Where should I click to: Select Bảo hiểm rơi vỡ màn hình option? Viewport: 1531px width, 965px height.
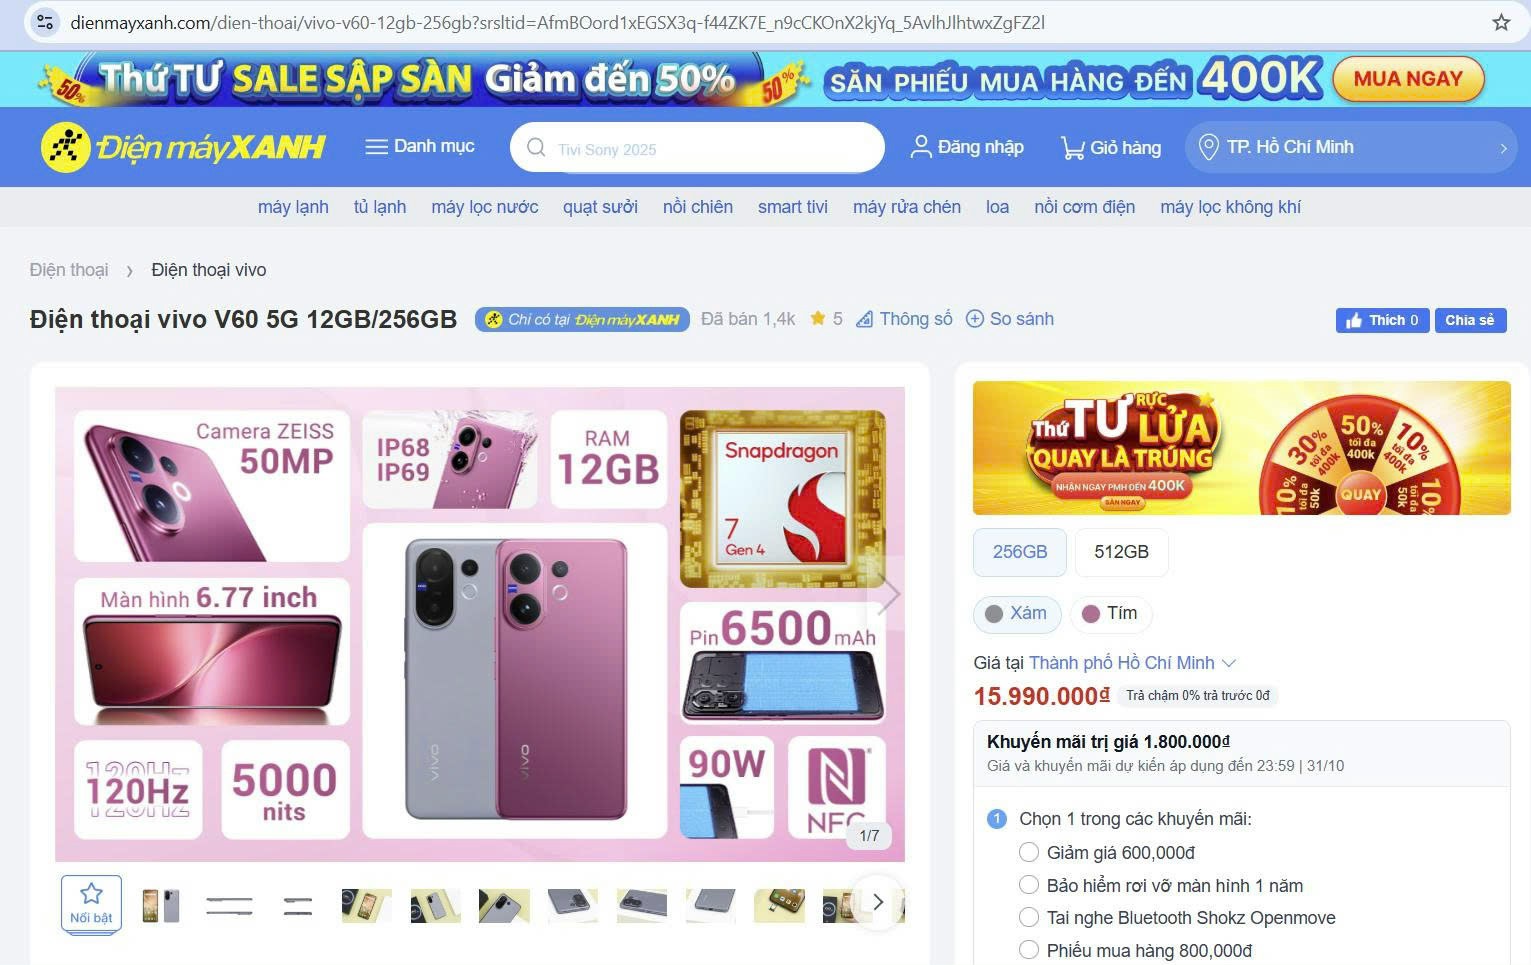[x=1029, y=885]
